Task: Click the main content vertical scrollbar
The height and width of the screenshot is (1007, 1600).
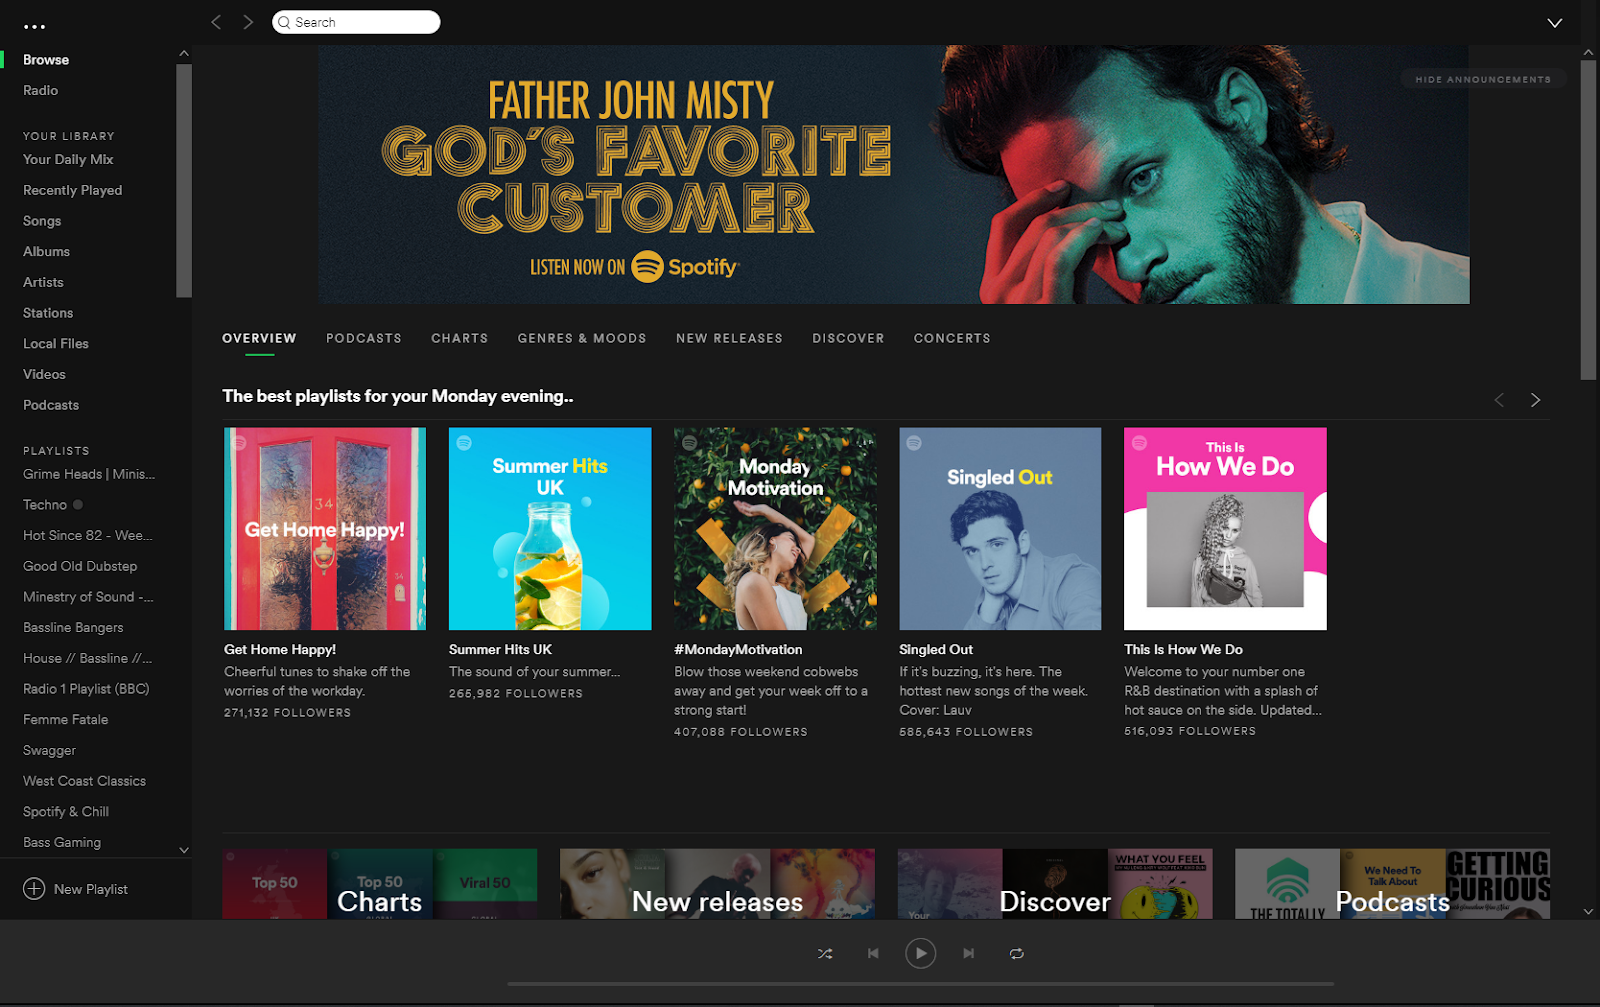Action: [1588, 219]
